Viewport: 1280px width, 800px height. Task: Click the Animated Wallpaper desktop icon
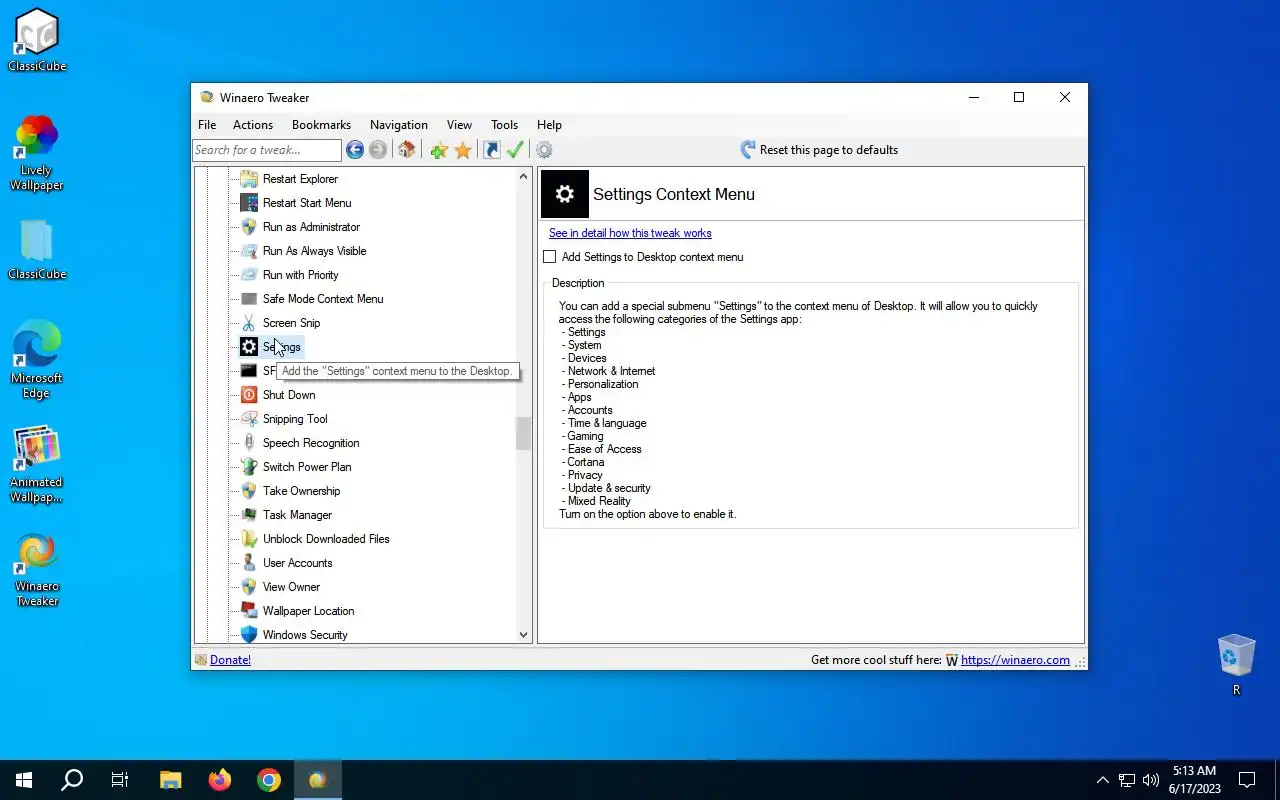click(37, 465)
